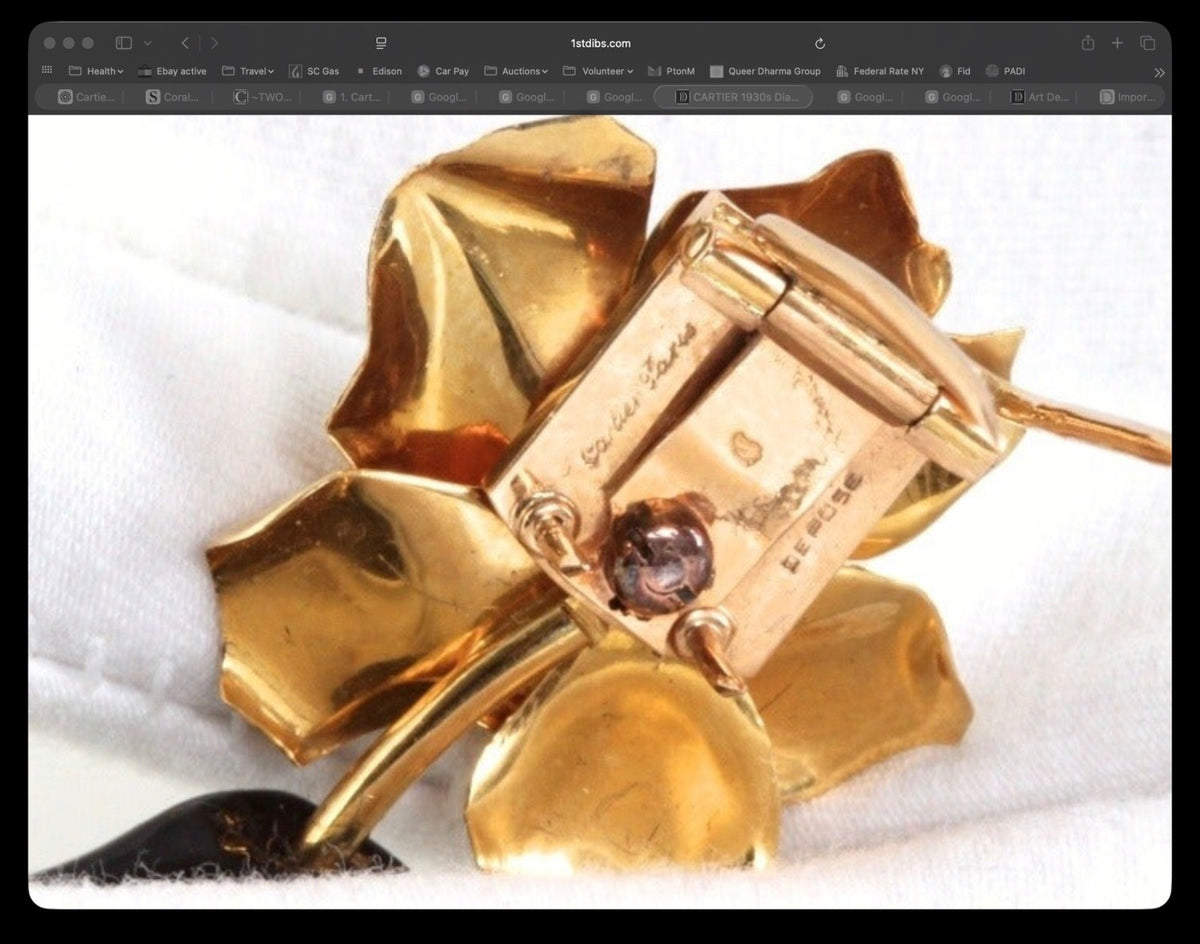Open the sidebar options chevron
This screenshot has height=944, width=1200.
148,43
